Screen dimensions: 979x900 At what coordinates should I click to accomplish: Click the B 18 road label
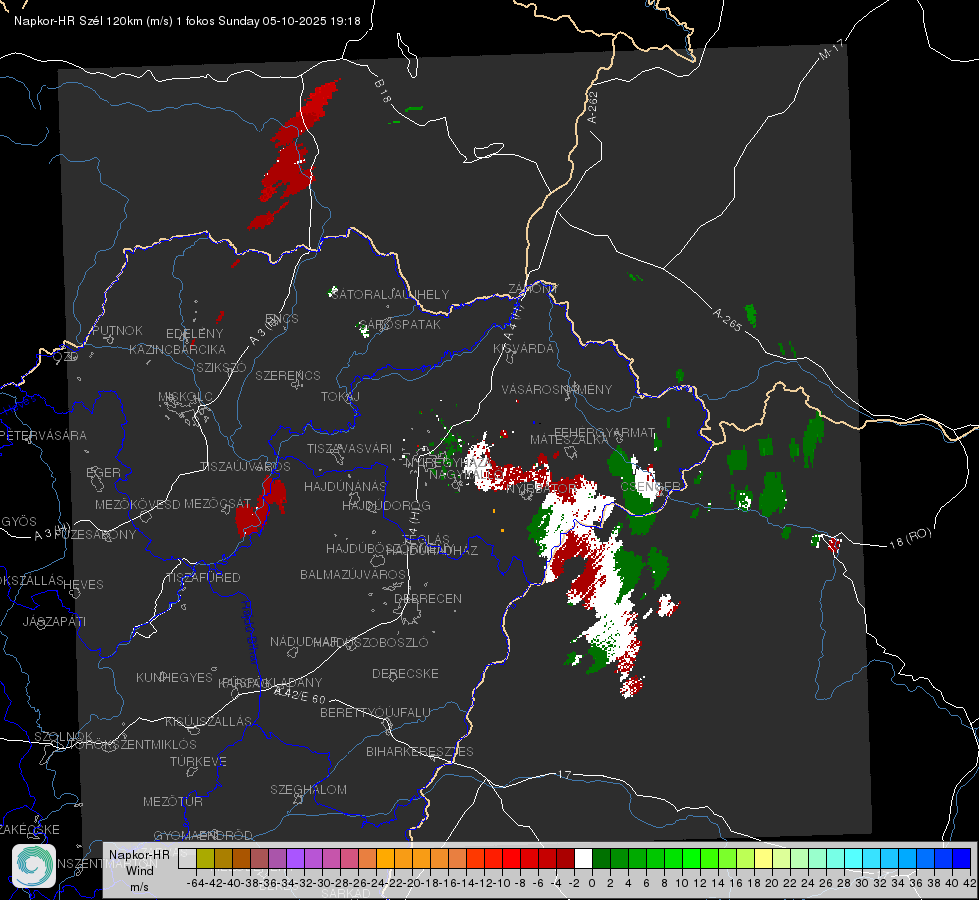tap(383, 91)
